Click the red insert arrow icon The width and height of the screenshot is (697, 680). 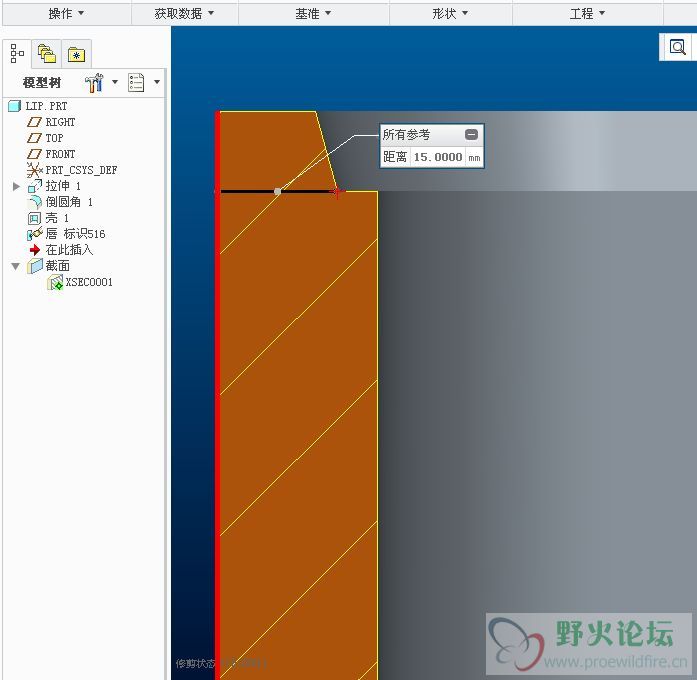(x=35, y=250)
